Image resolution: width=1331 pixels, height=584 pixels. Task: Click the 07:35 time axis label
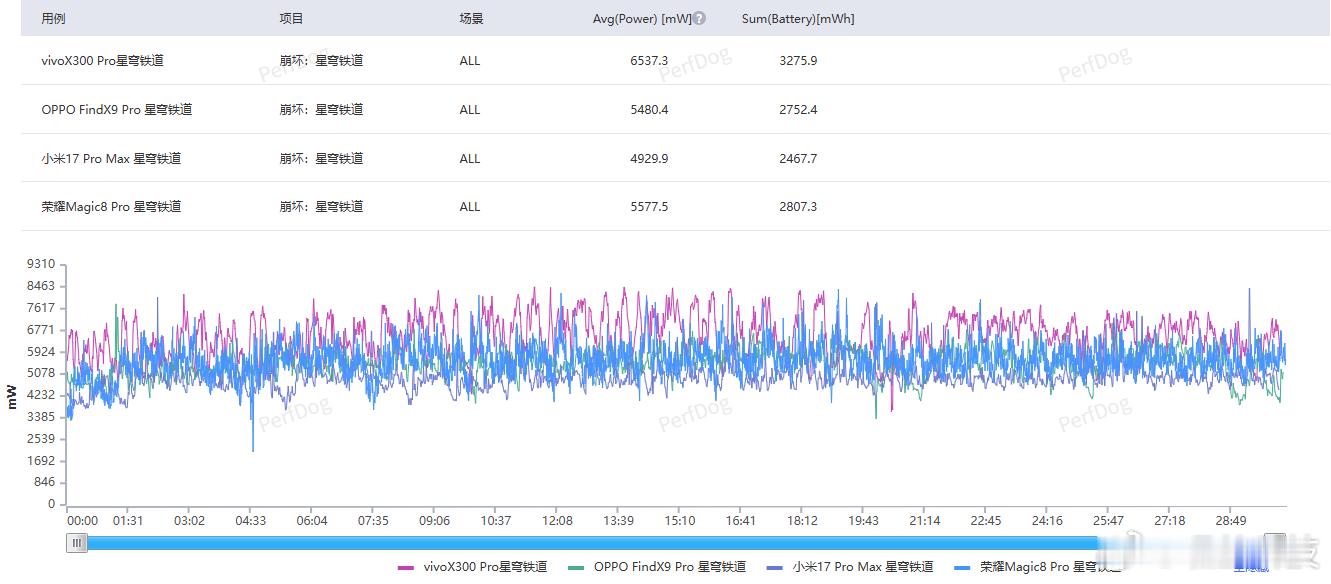pos(373,521)
